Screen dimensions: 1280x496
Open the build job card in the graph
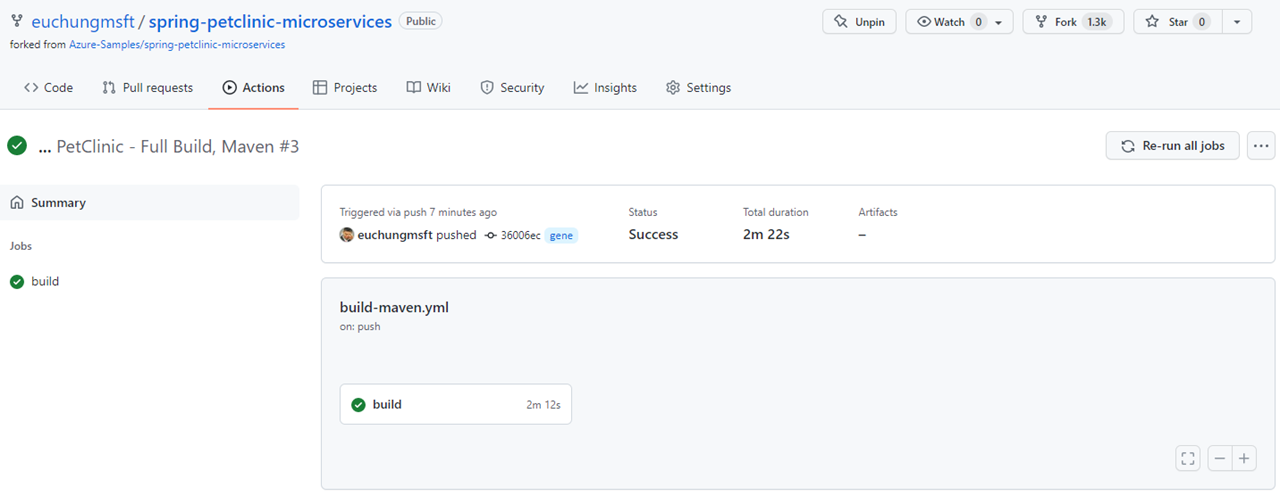tap(456, 404)
